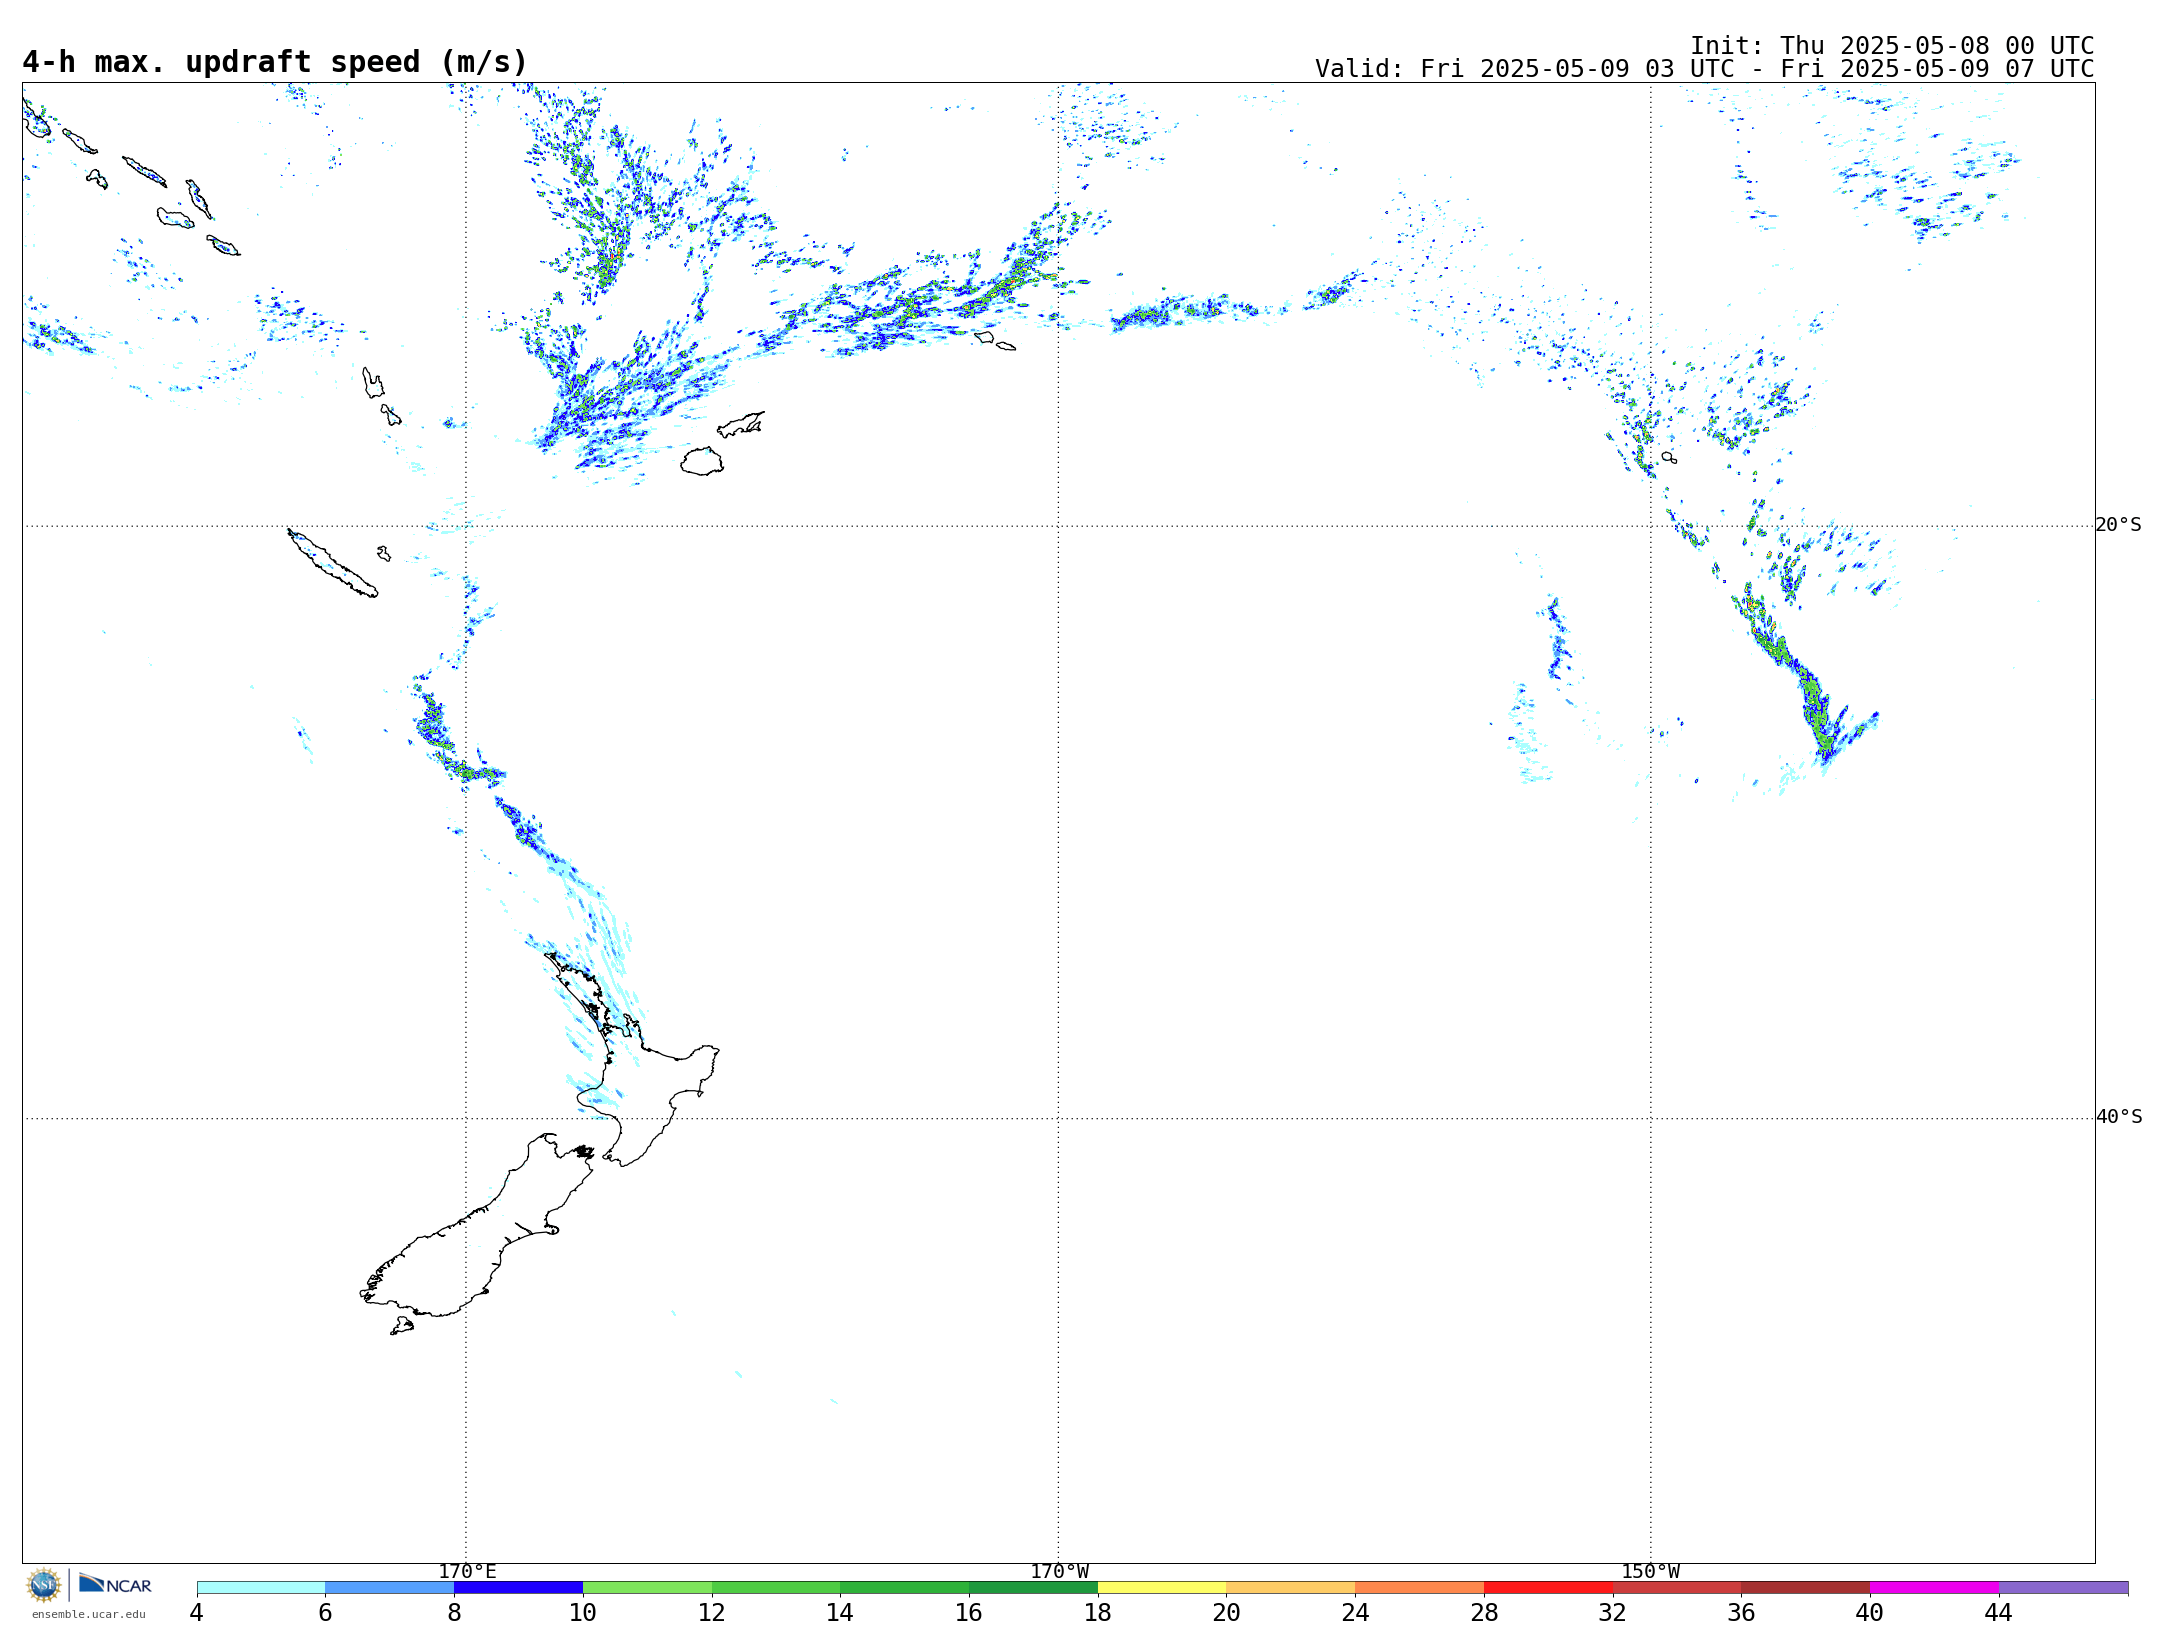This screenshot has width=2160, height=1626.
Task: Pick the yellow 18-20 colorbar swatch
Action: 1162,1588
